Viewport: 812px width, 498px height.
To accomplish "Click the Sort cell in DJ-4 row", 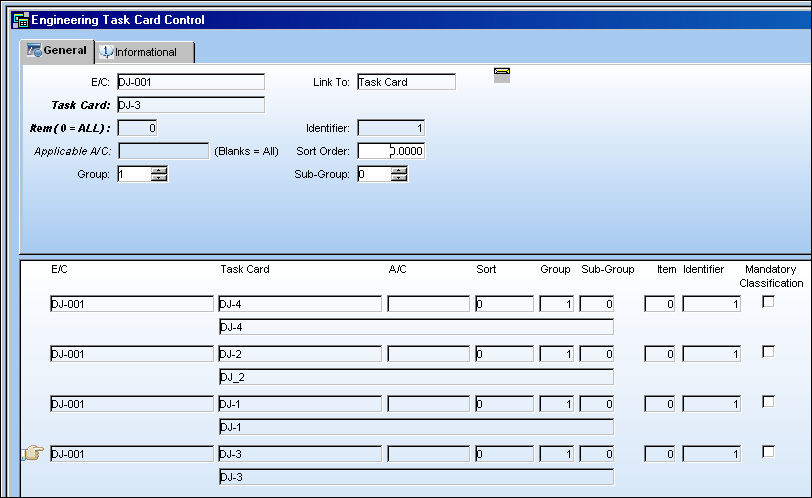I will [x=504, y=304].
